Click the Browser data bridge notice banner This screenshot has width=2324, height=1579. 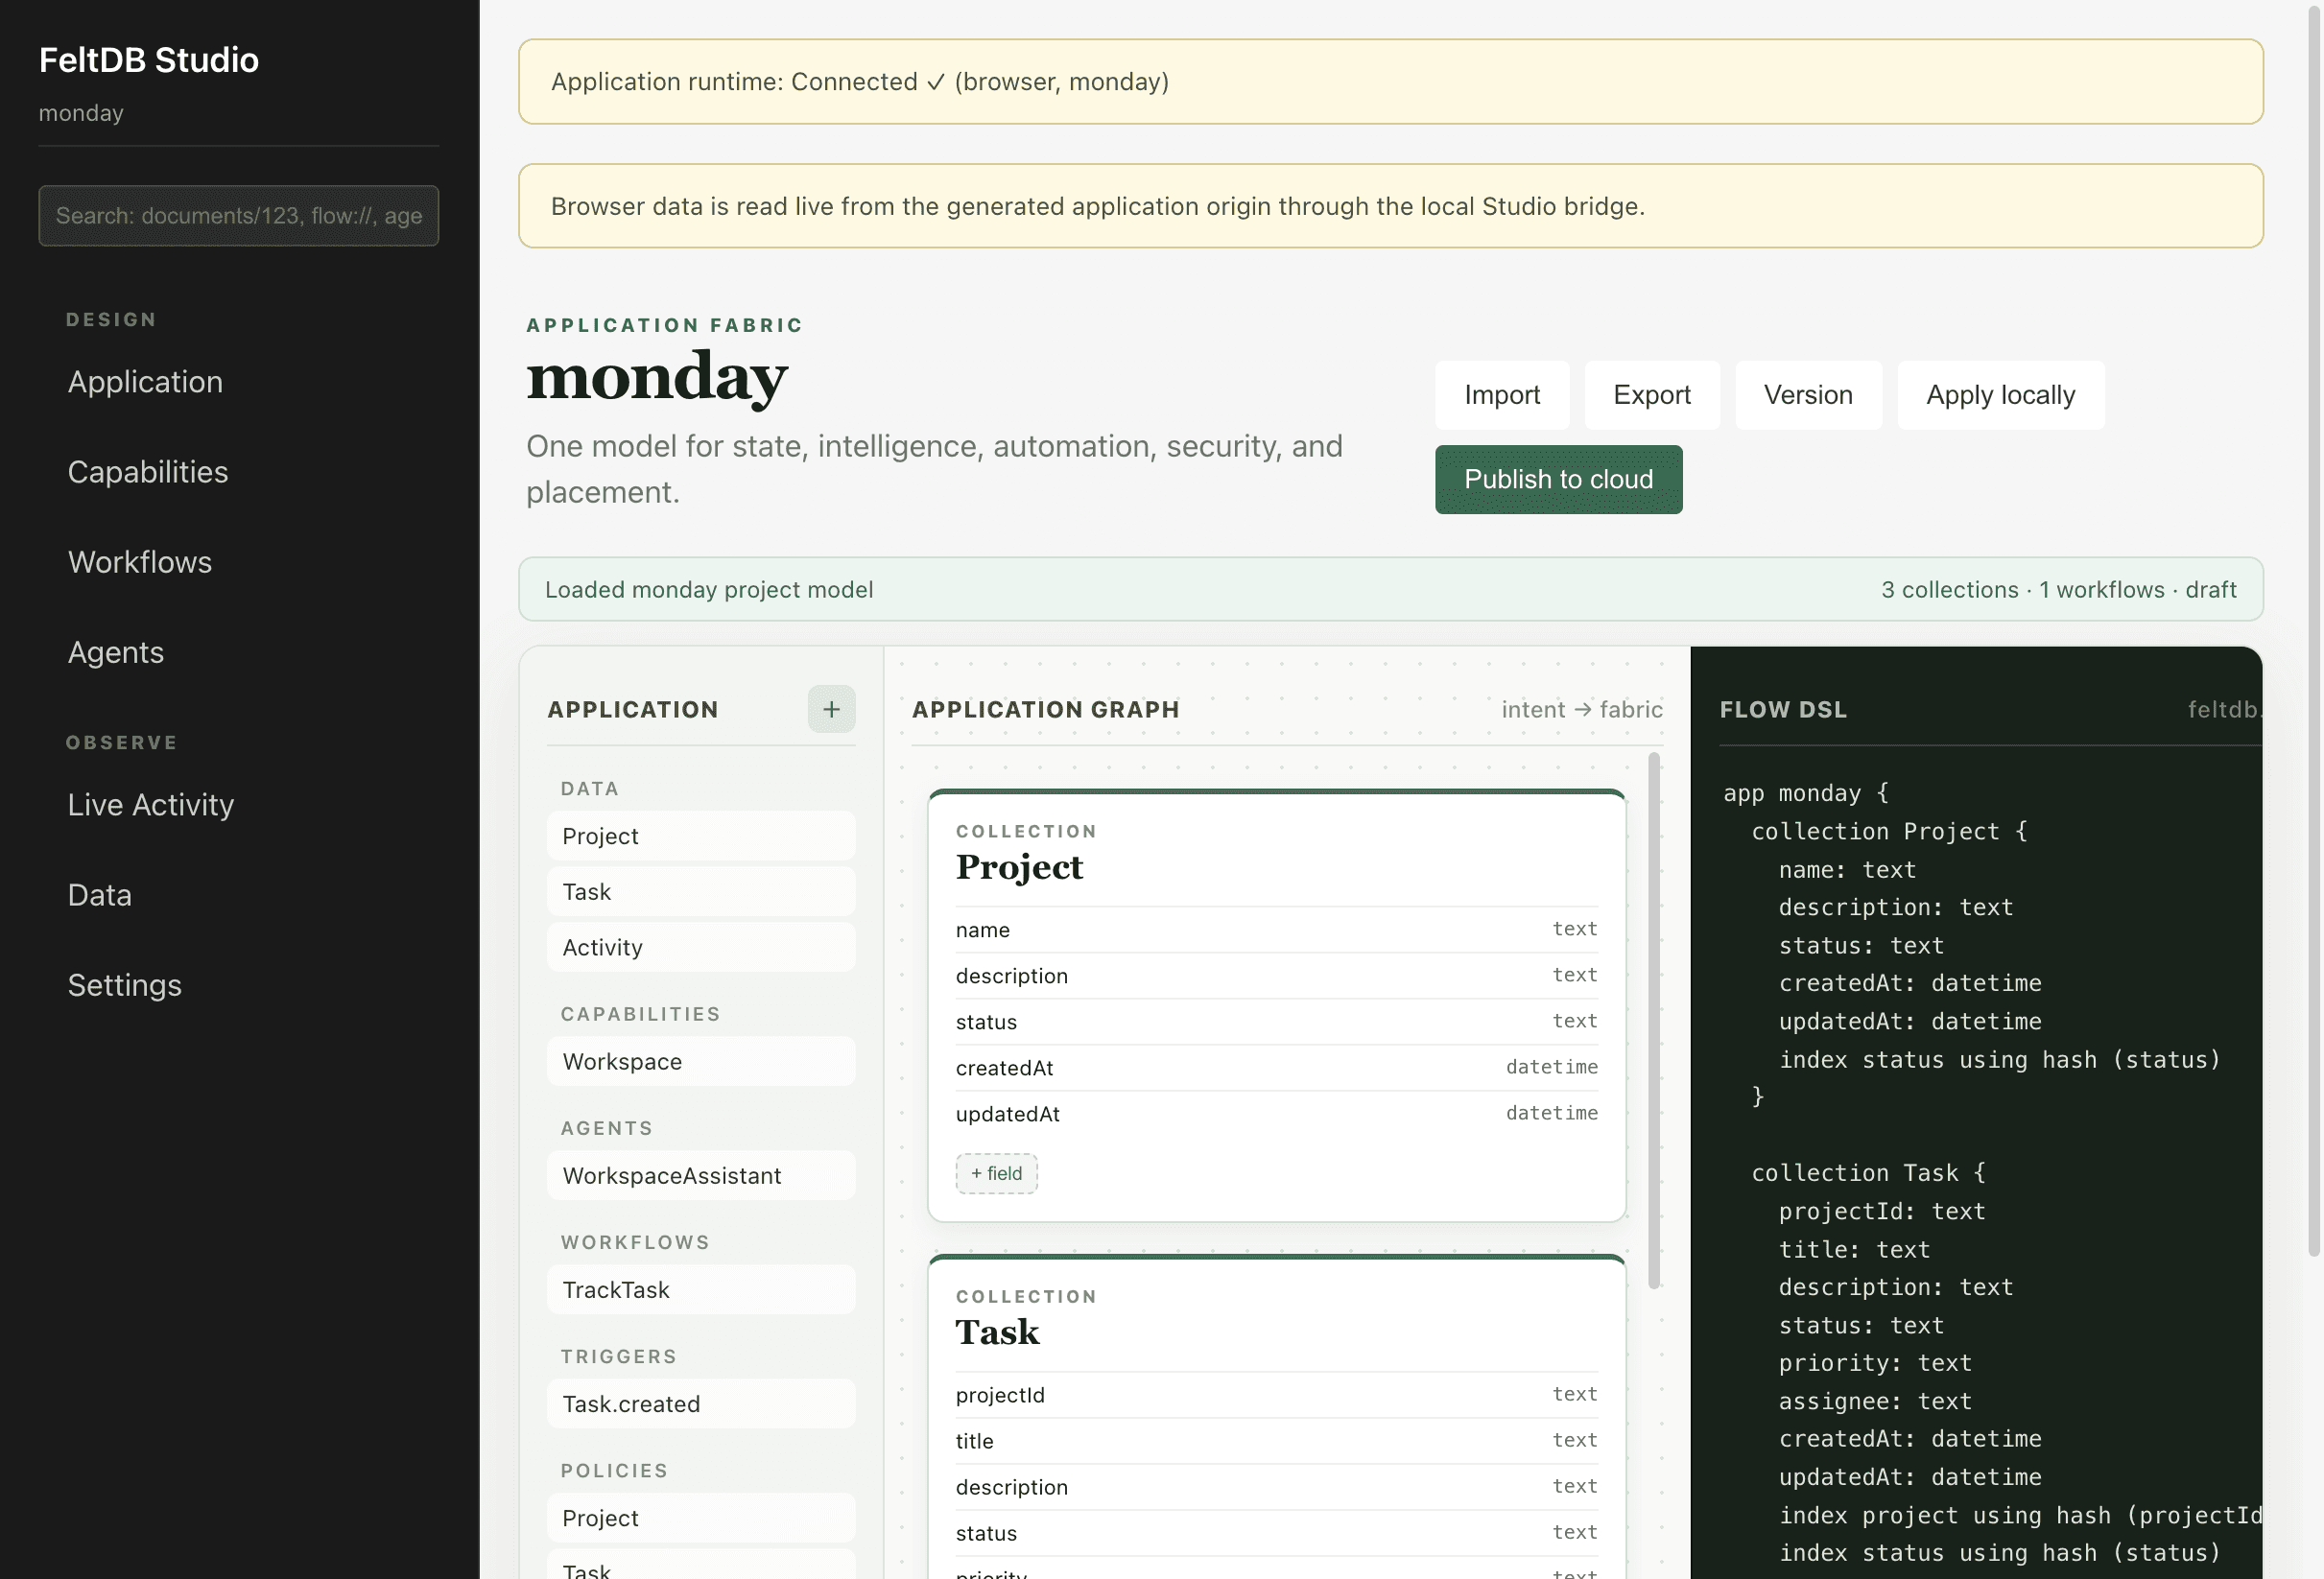(x=1390, y=206)
